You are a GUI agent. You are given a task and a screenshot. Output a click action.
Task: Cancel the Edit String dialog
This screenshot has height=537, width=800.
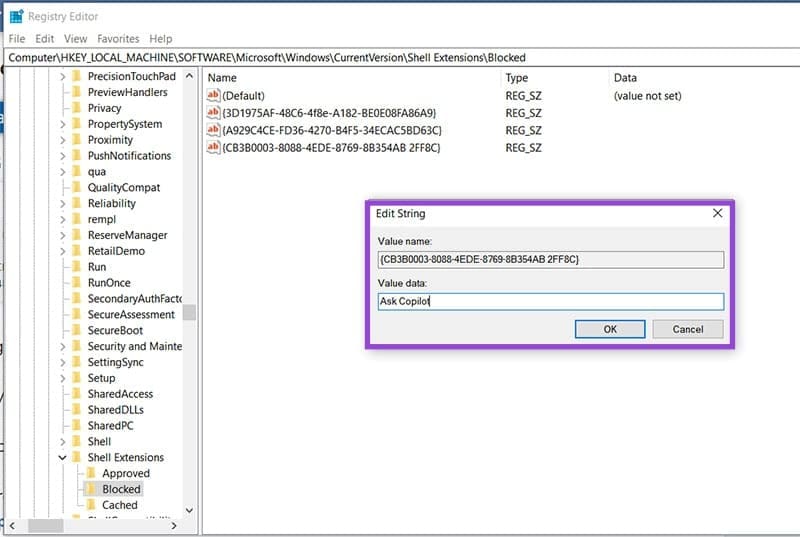[x=688, y=329]
